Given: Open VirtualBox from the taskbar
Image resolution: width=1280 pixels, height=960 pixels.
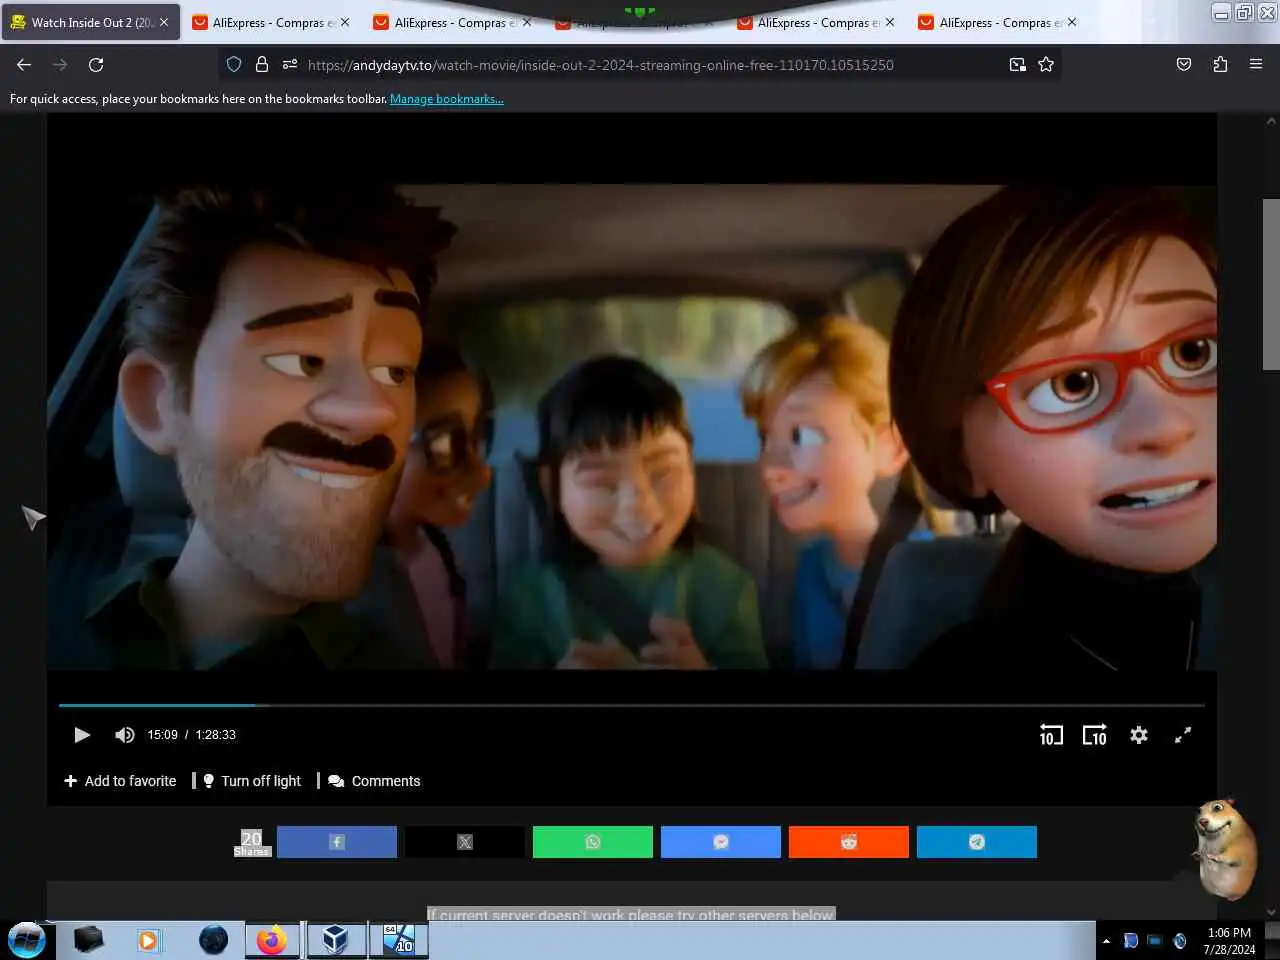Looking at the screenshot, I should tap(335, 940).
